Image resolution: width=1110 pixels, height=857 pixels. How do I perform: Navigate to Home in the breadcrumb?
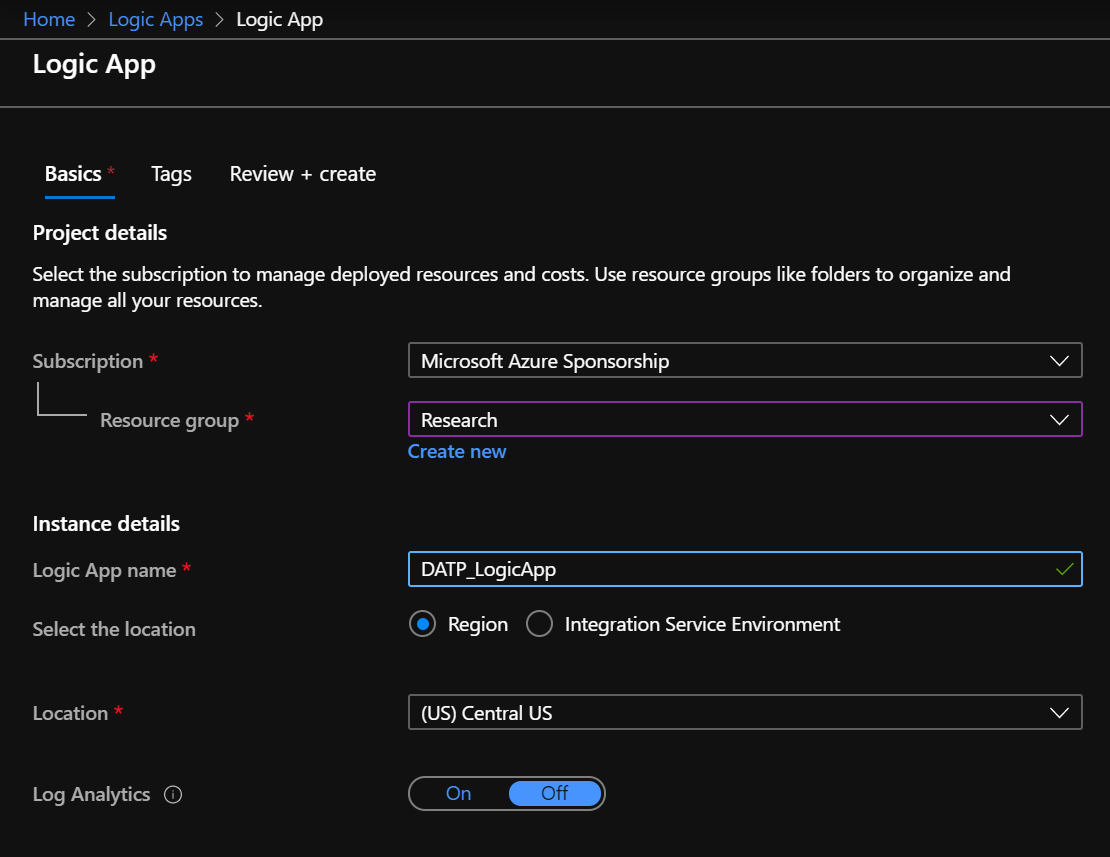coord(49,19)
